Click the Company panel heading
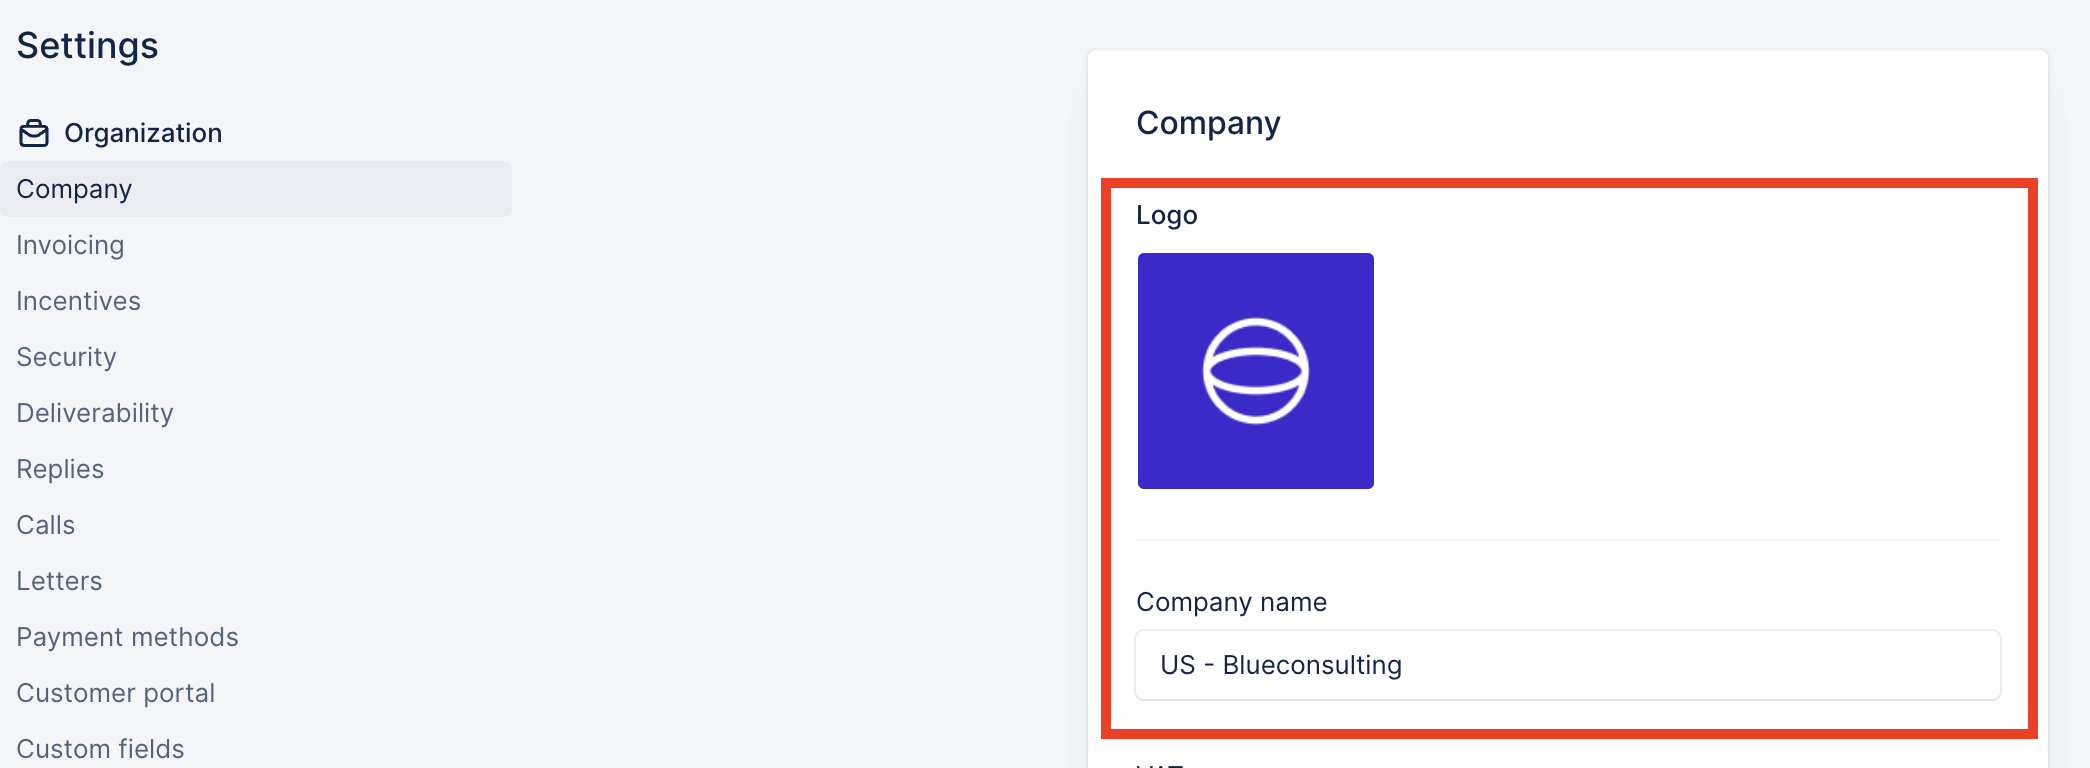The image size is (2090, 768). [1208, 123]
